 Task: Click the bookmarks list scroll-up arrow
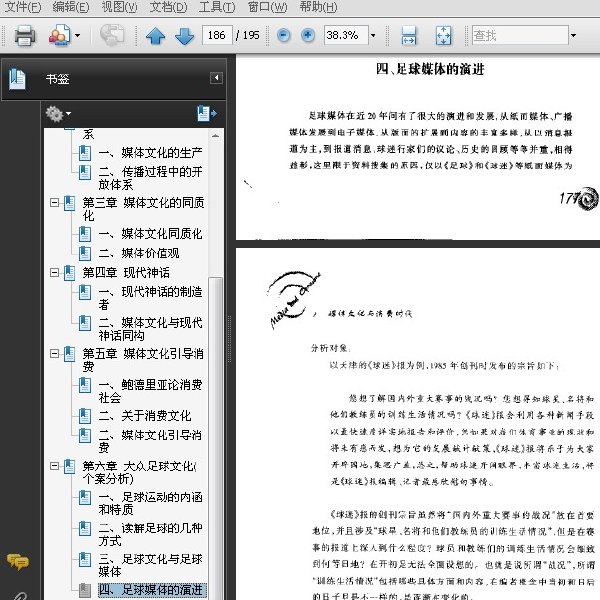tap(215, 136)
